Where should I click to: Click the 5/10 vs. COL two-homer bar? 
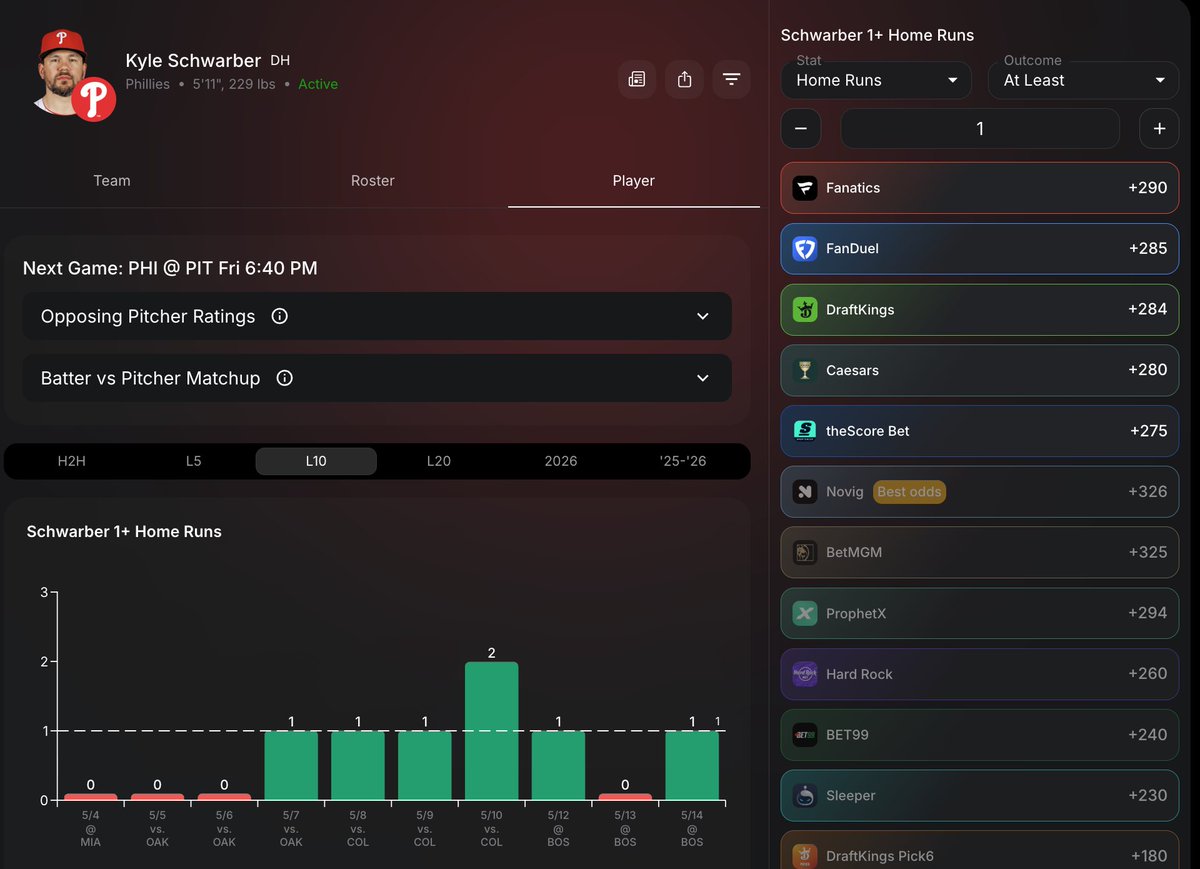pos(492,731)
